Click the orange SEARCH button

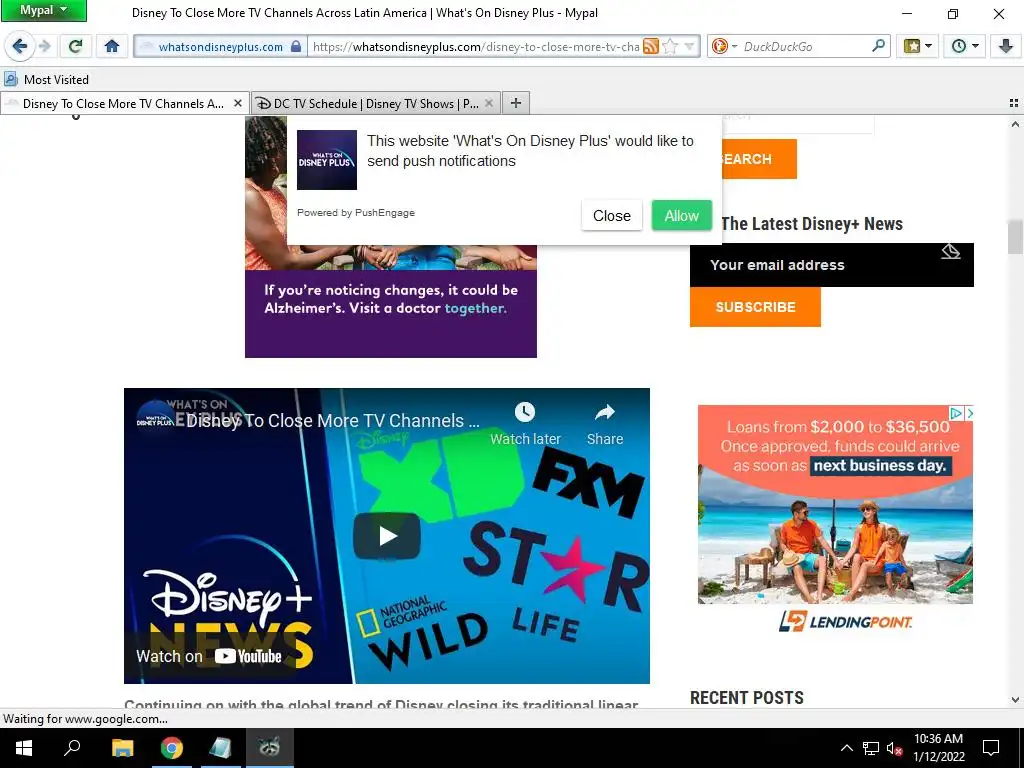click(x=760, y=159)
